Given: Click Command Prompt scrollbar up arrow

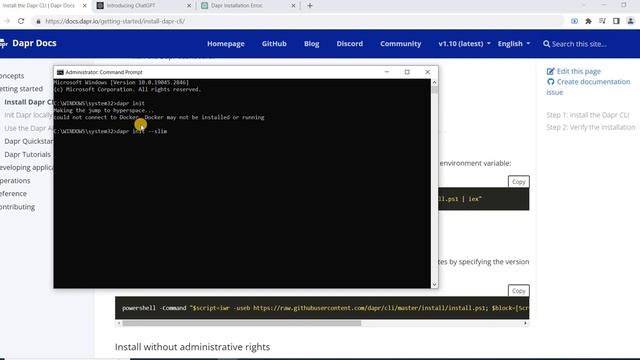Looking at the screenshot, I should (434, 82).
